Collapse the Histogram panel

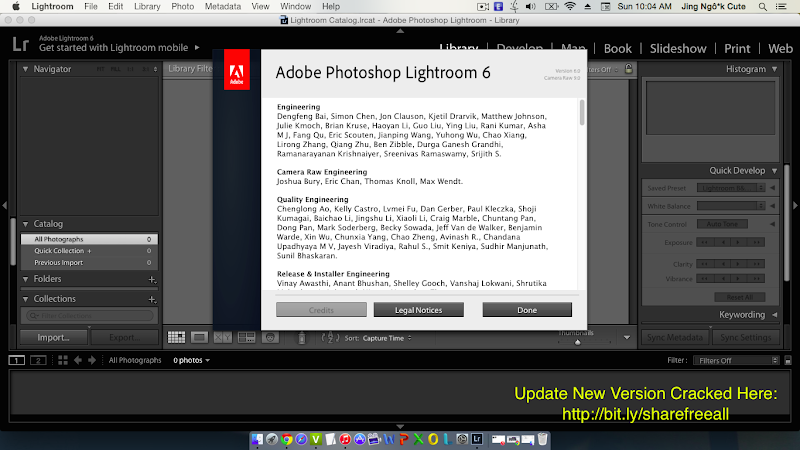coord(774,69)
